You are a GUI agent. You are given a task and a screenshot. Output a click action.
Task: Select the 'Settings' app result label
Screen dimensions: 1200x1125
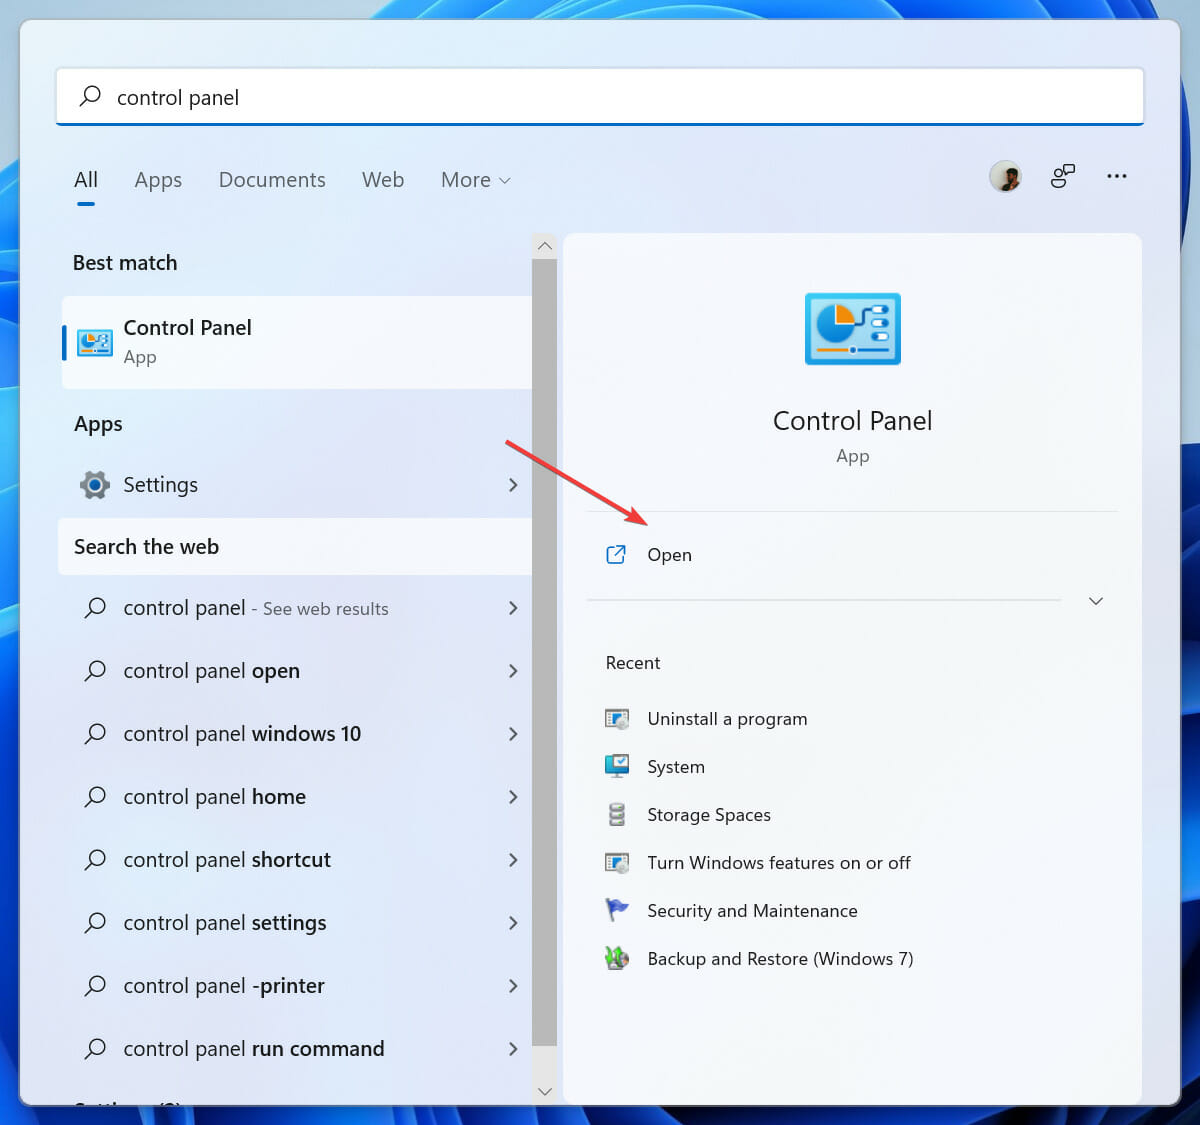pos(160,485)
